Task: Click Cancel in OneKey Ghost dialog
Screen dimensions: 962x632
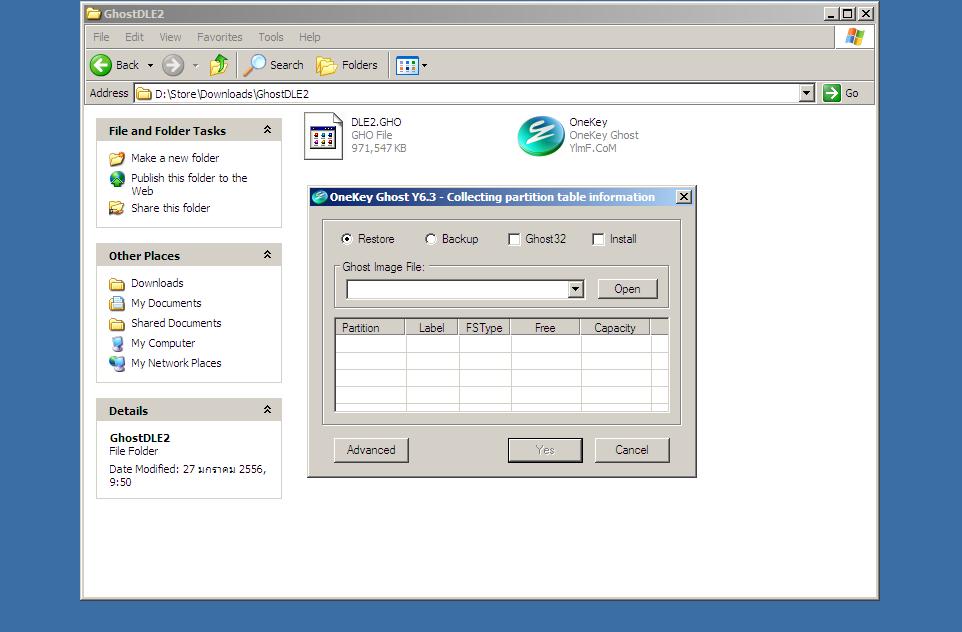Action: tap(631, 450)
